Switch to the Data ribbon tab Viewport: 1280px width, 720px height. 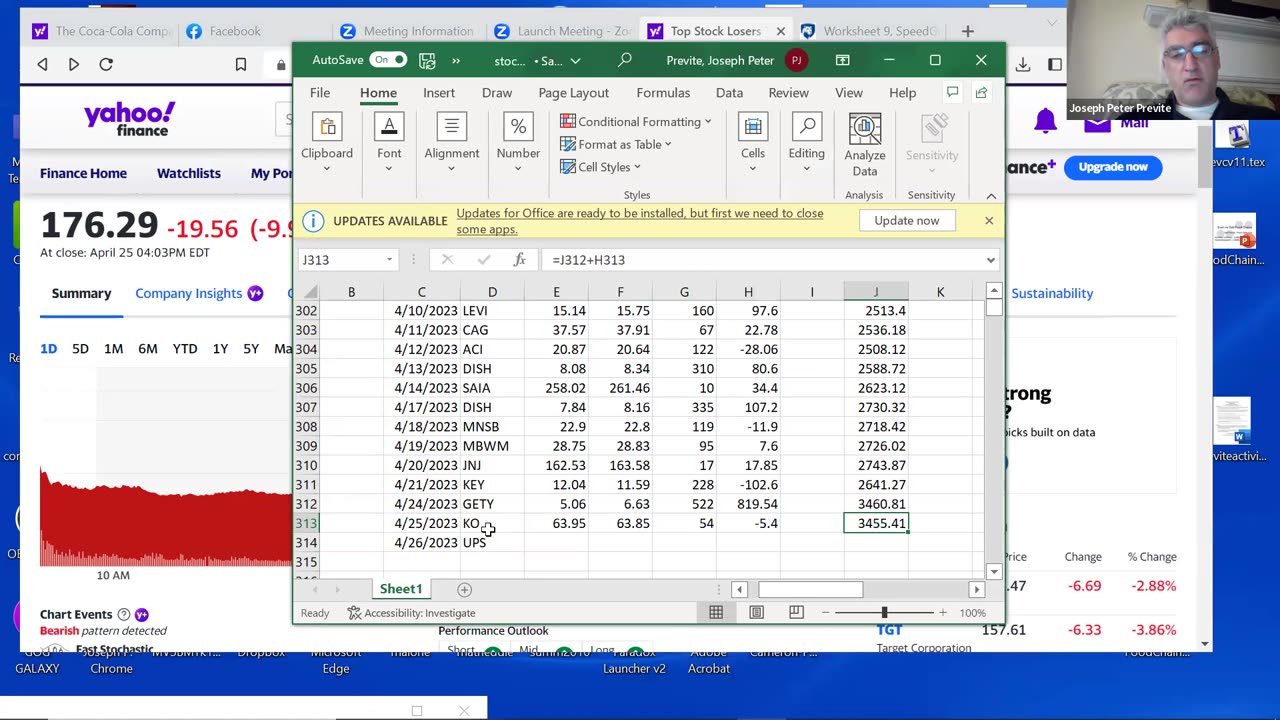click(729, 93)
